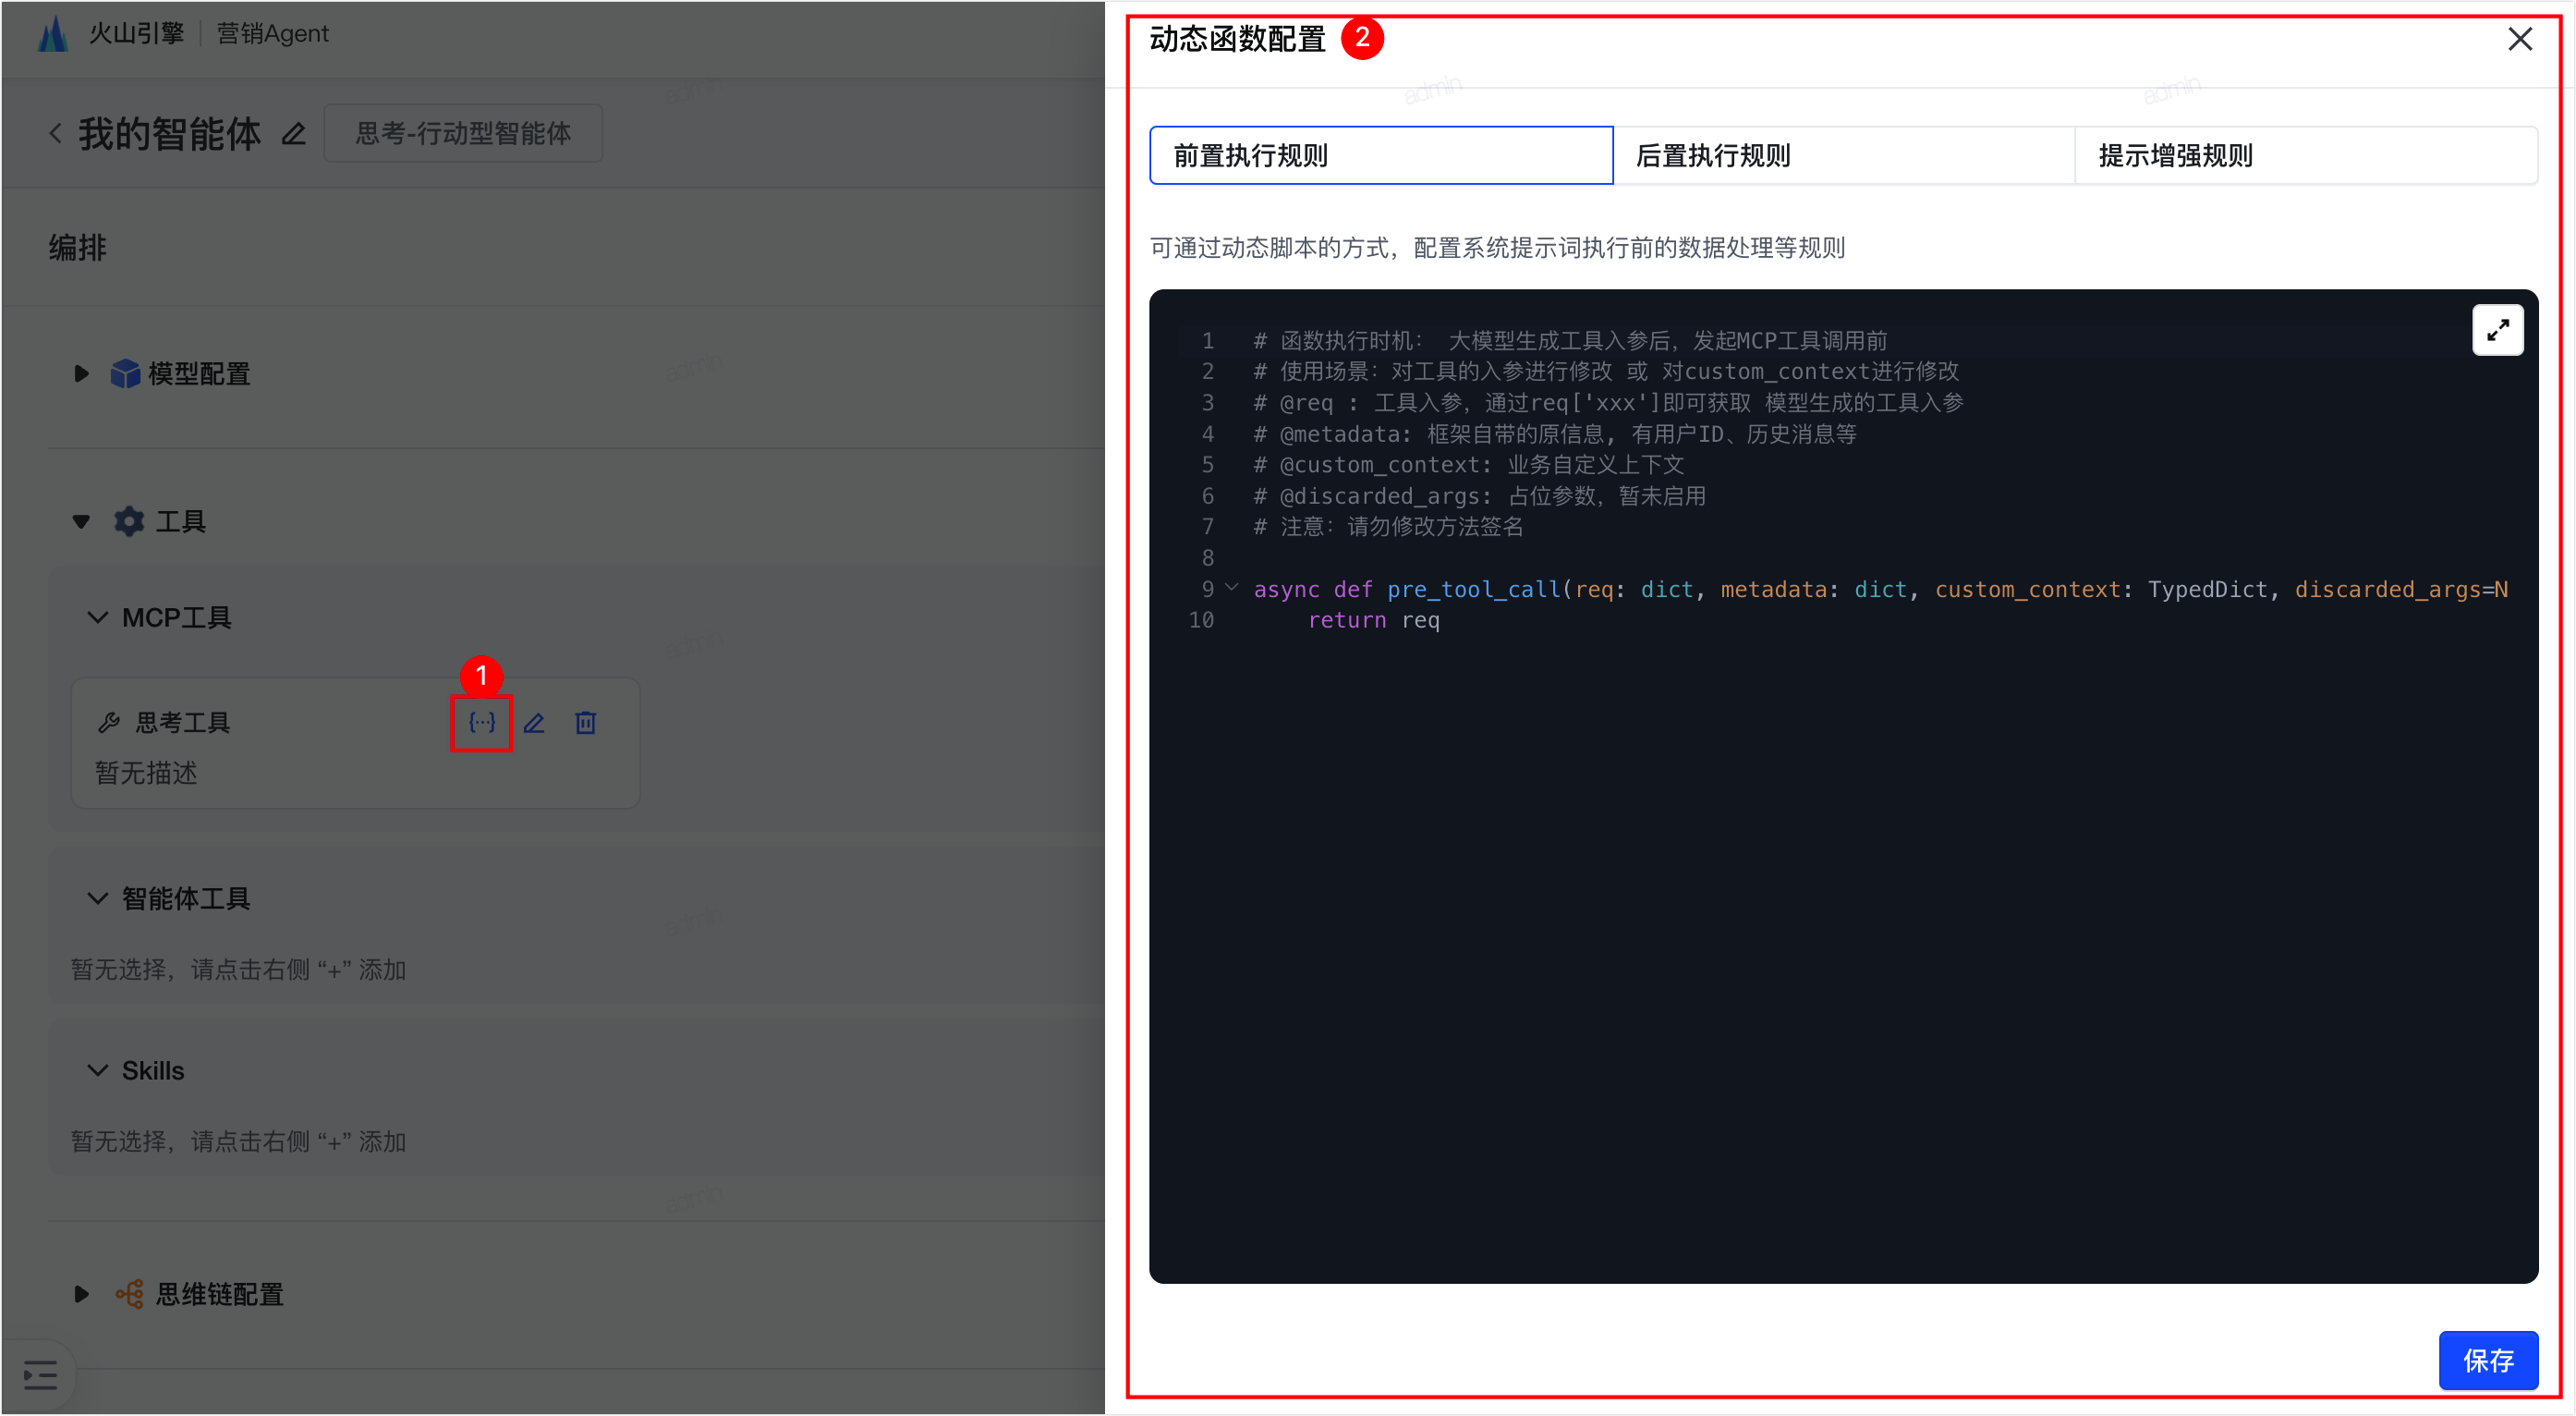Viewport: 2576px width, 1416px height.
Task: Click code comment line 4 @metadata
Action: point(1555,434)
